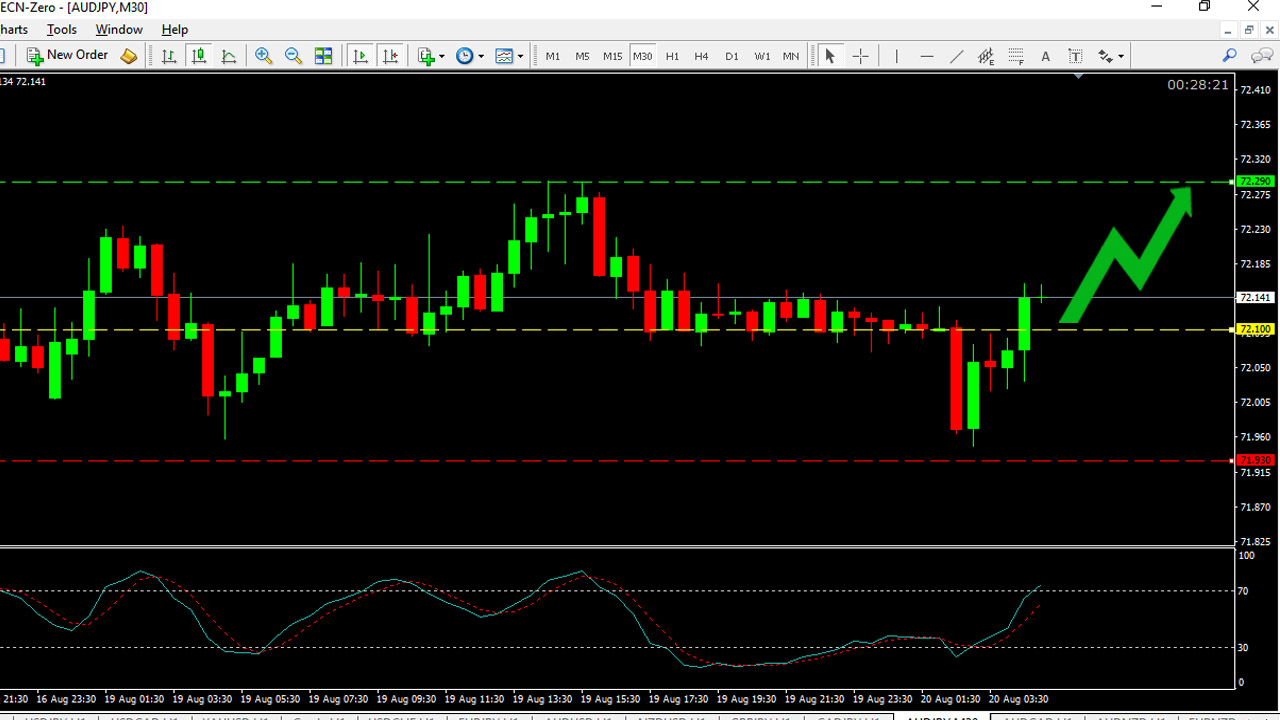
Task: Launch MetaEditor via the gold book icon
Action: 129,56
